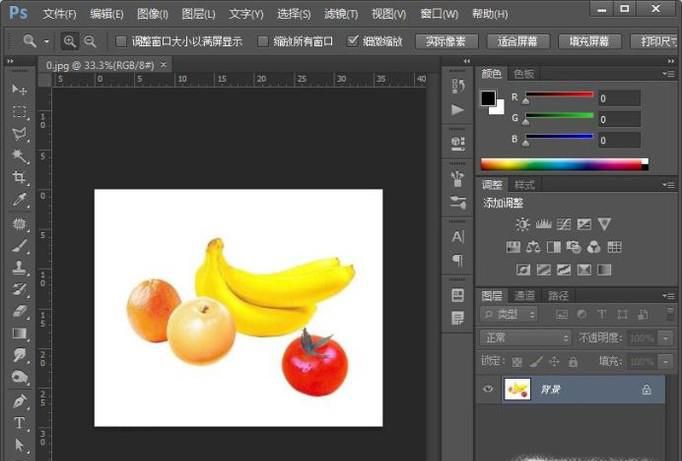Select the Eyedropper tool
The height and width of the screenshot is (461, 682).
pos(19,200)
